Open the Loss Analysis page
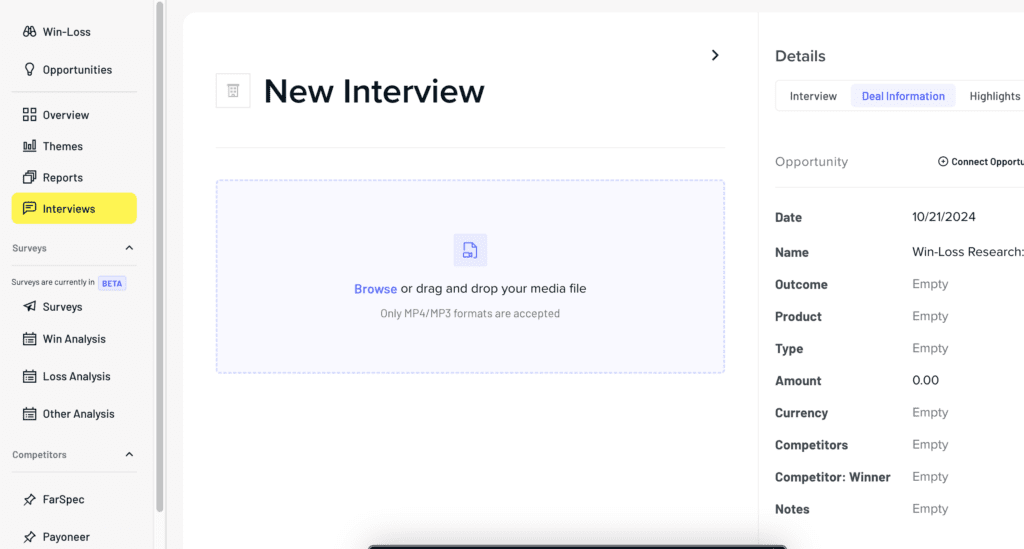The width and height of the screenshot is (1024, 549). pos(76,377)
